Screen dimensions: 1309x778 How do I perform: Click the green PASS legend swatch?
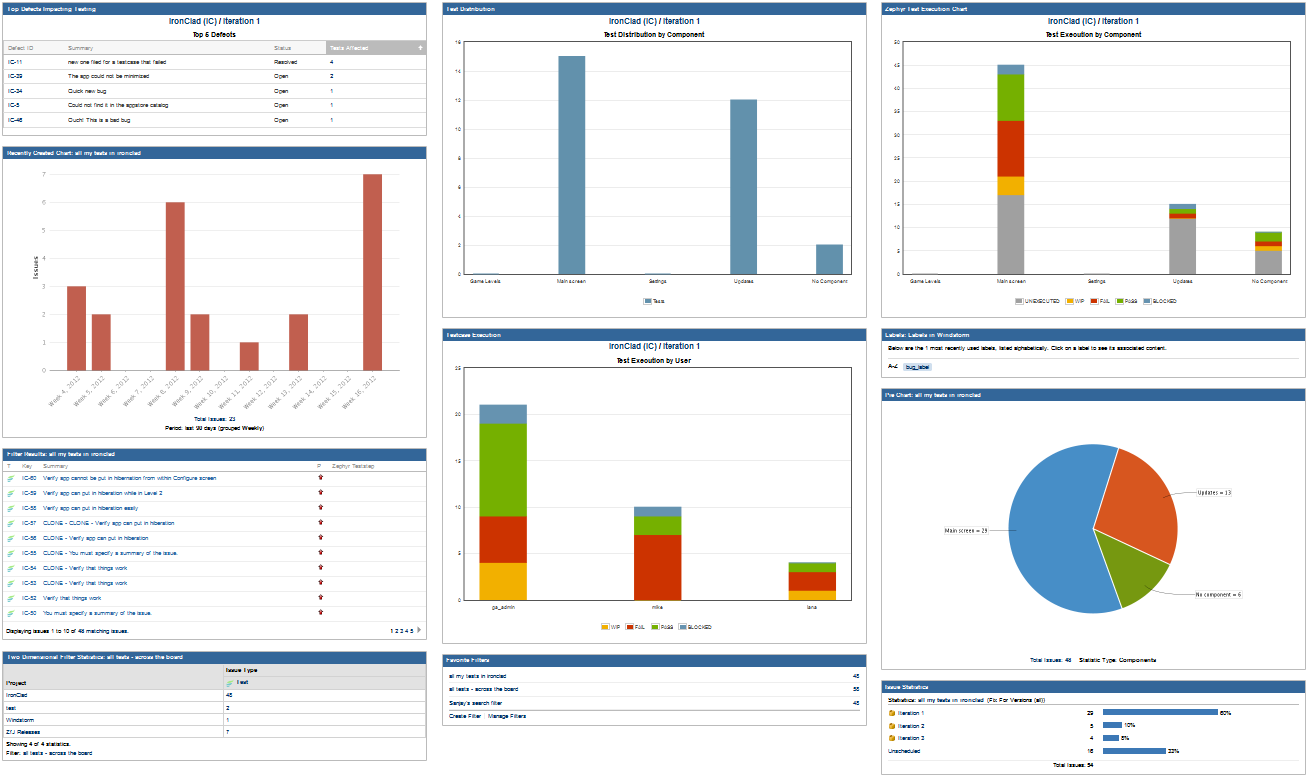(657, 627)
